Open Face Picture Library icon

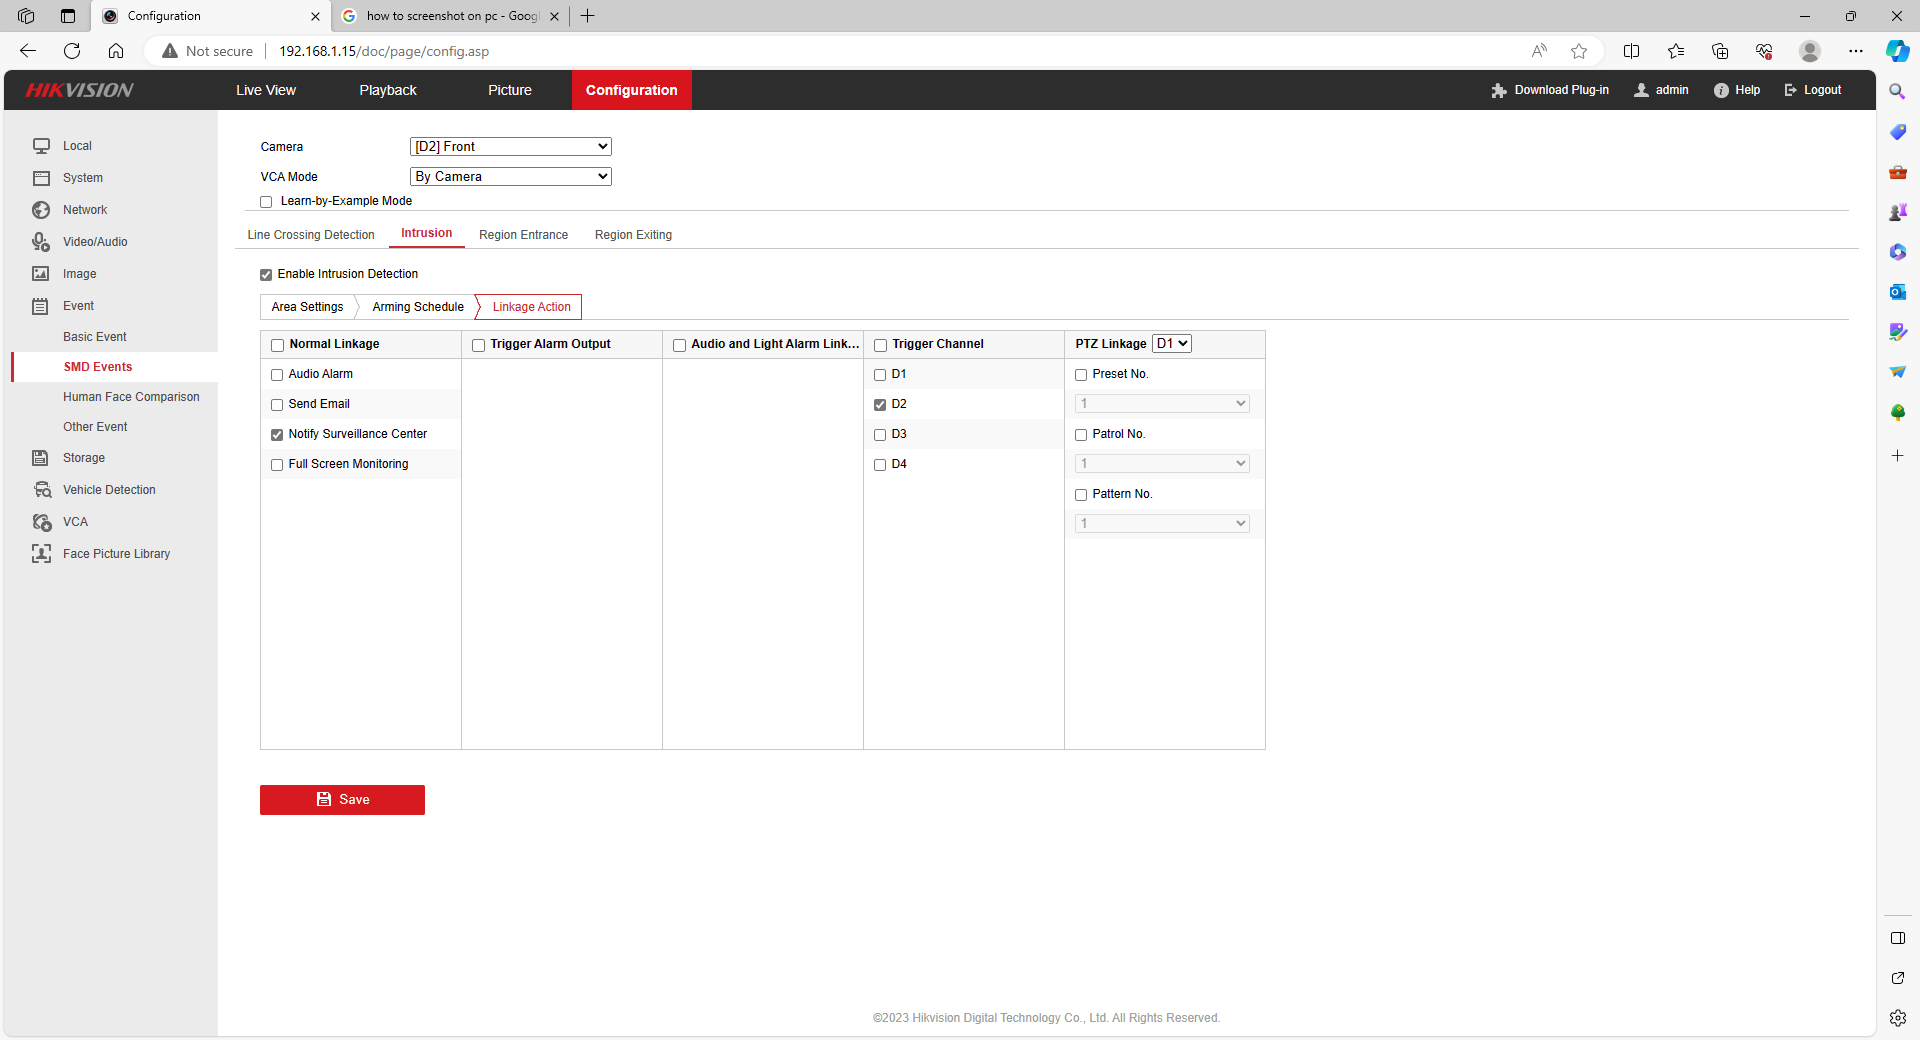pyautogui.click(x=42, y=554)
